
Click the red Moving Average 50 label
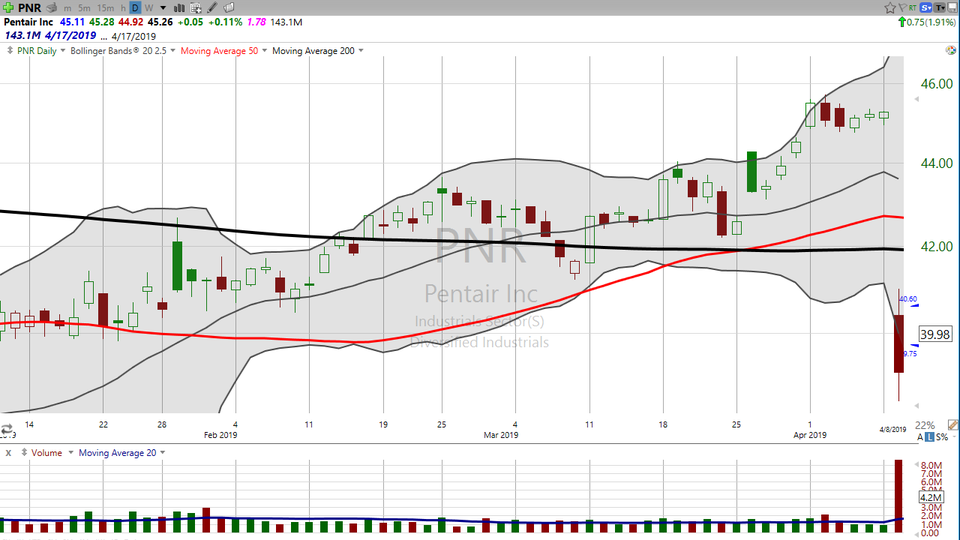coord(219,51)
